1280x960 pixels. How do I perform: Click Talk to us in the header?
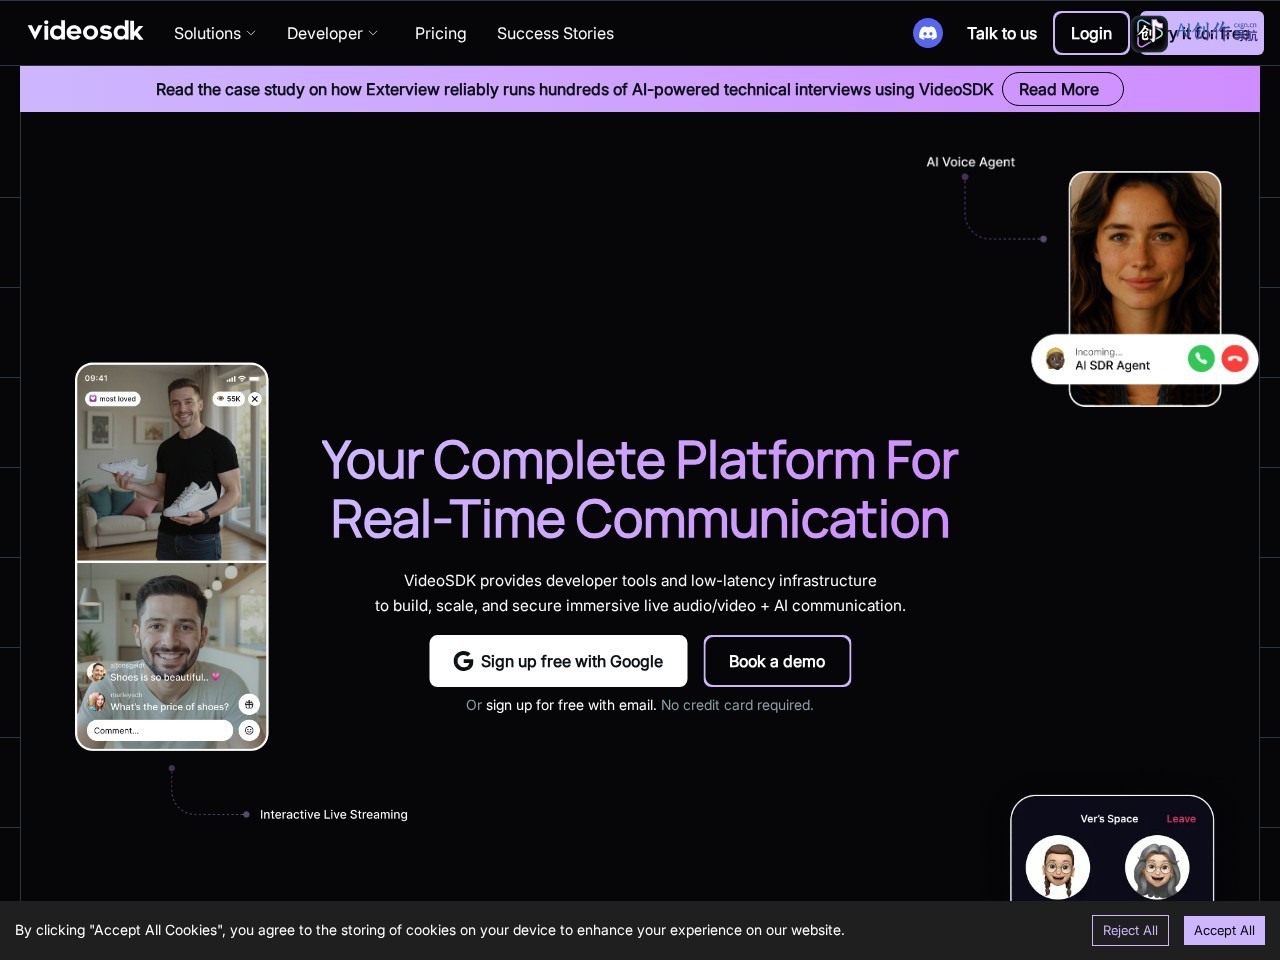pos(1002,33)
